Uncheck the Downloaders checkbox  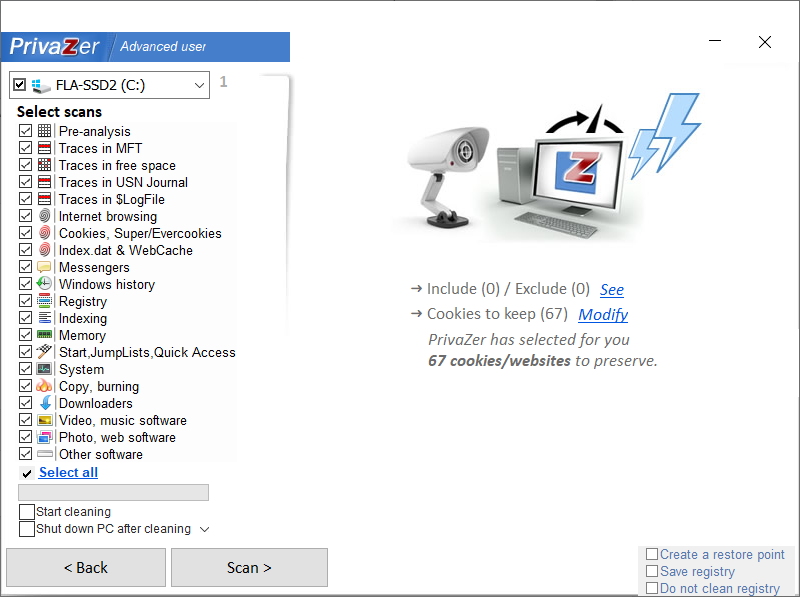(x=26, y=403)
